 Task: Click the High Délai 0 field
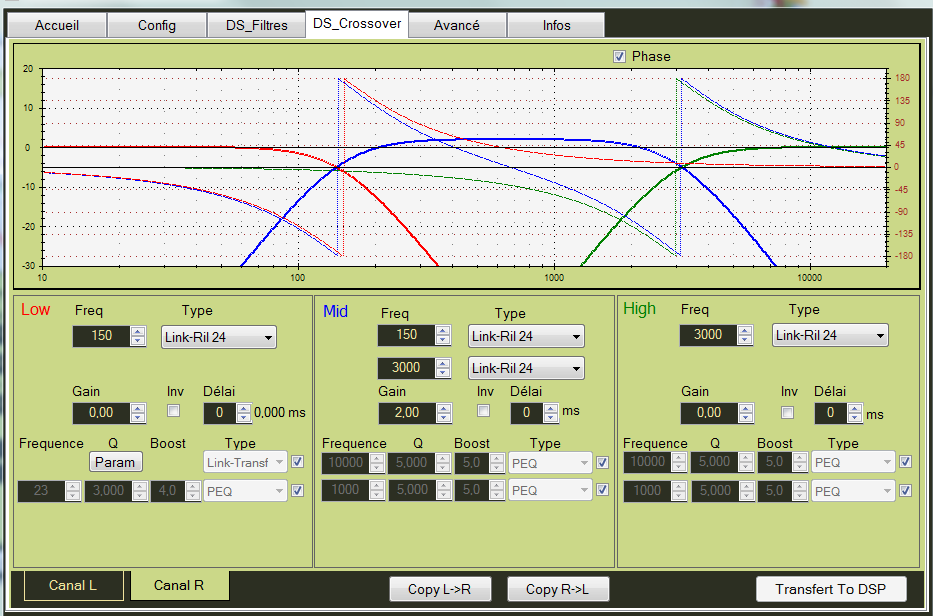[831, 414]
